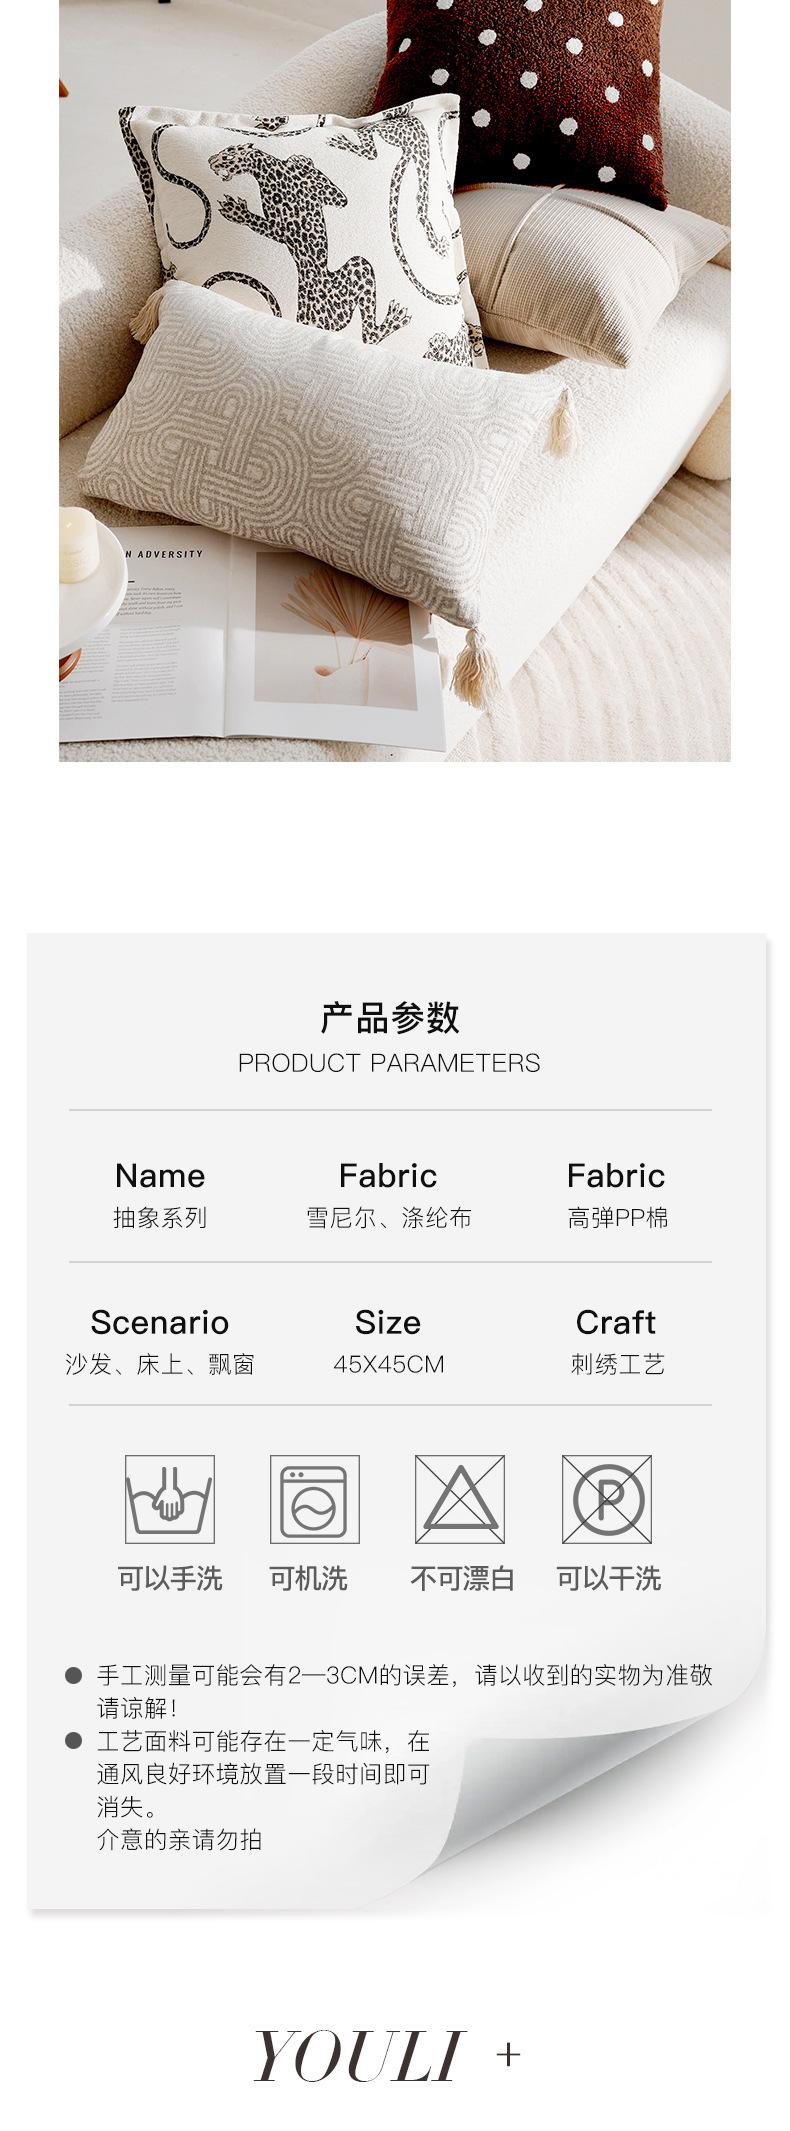This screenshot has width=790, height=2131.
Task: Select the 可以手洗 label
Action: pyautogui.click(x=169, y=1579)
